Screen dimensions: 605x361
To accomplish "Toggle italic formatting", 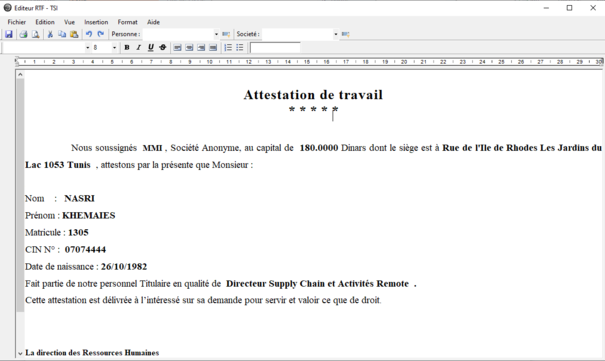I will [x=139, y=47].
